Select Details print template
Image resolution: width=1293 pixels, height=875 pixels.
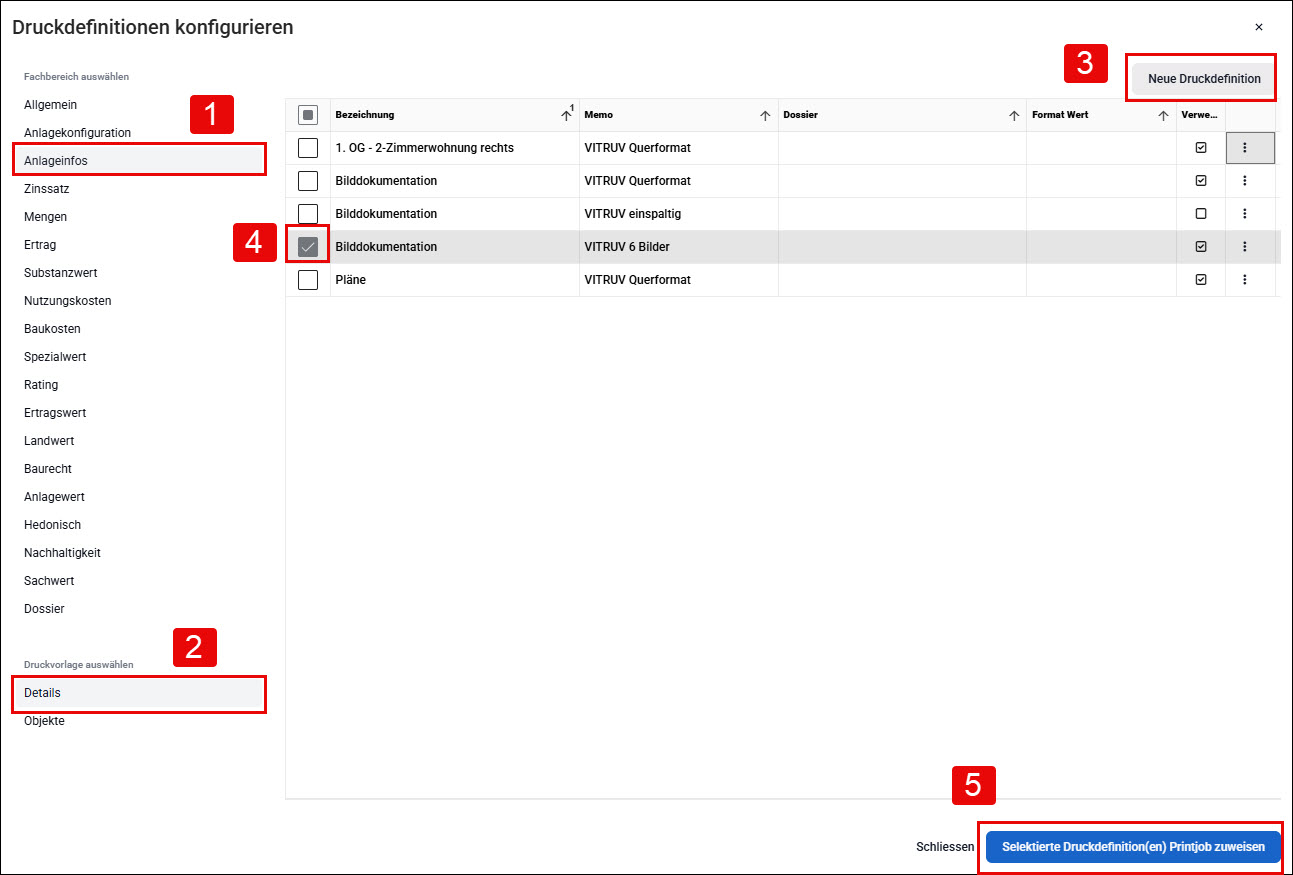(139, 693)
